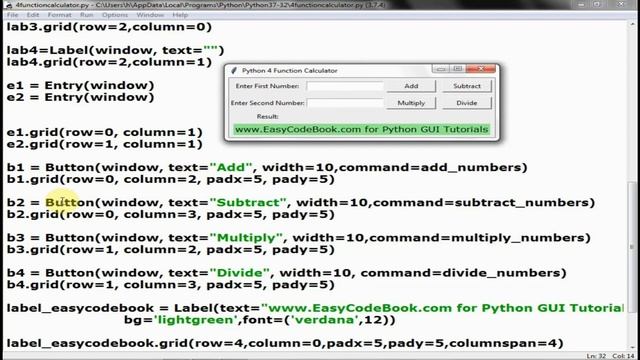Click the b2.grid(row=0, column=3...) line

(171, 214)
